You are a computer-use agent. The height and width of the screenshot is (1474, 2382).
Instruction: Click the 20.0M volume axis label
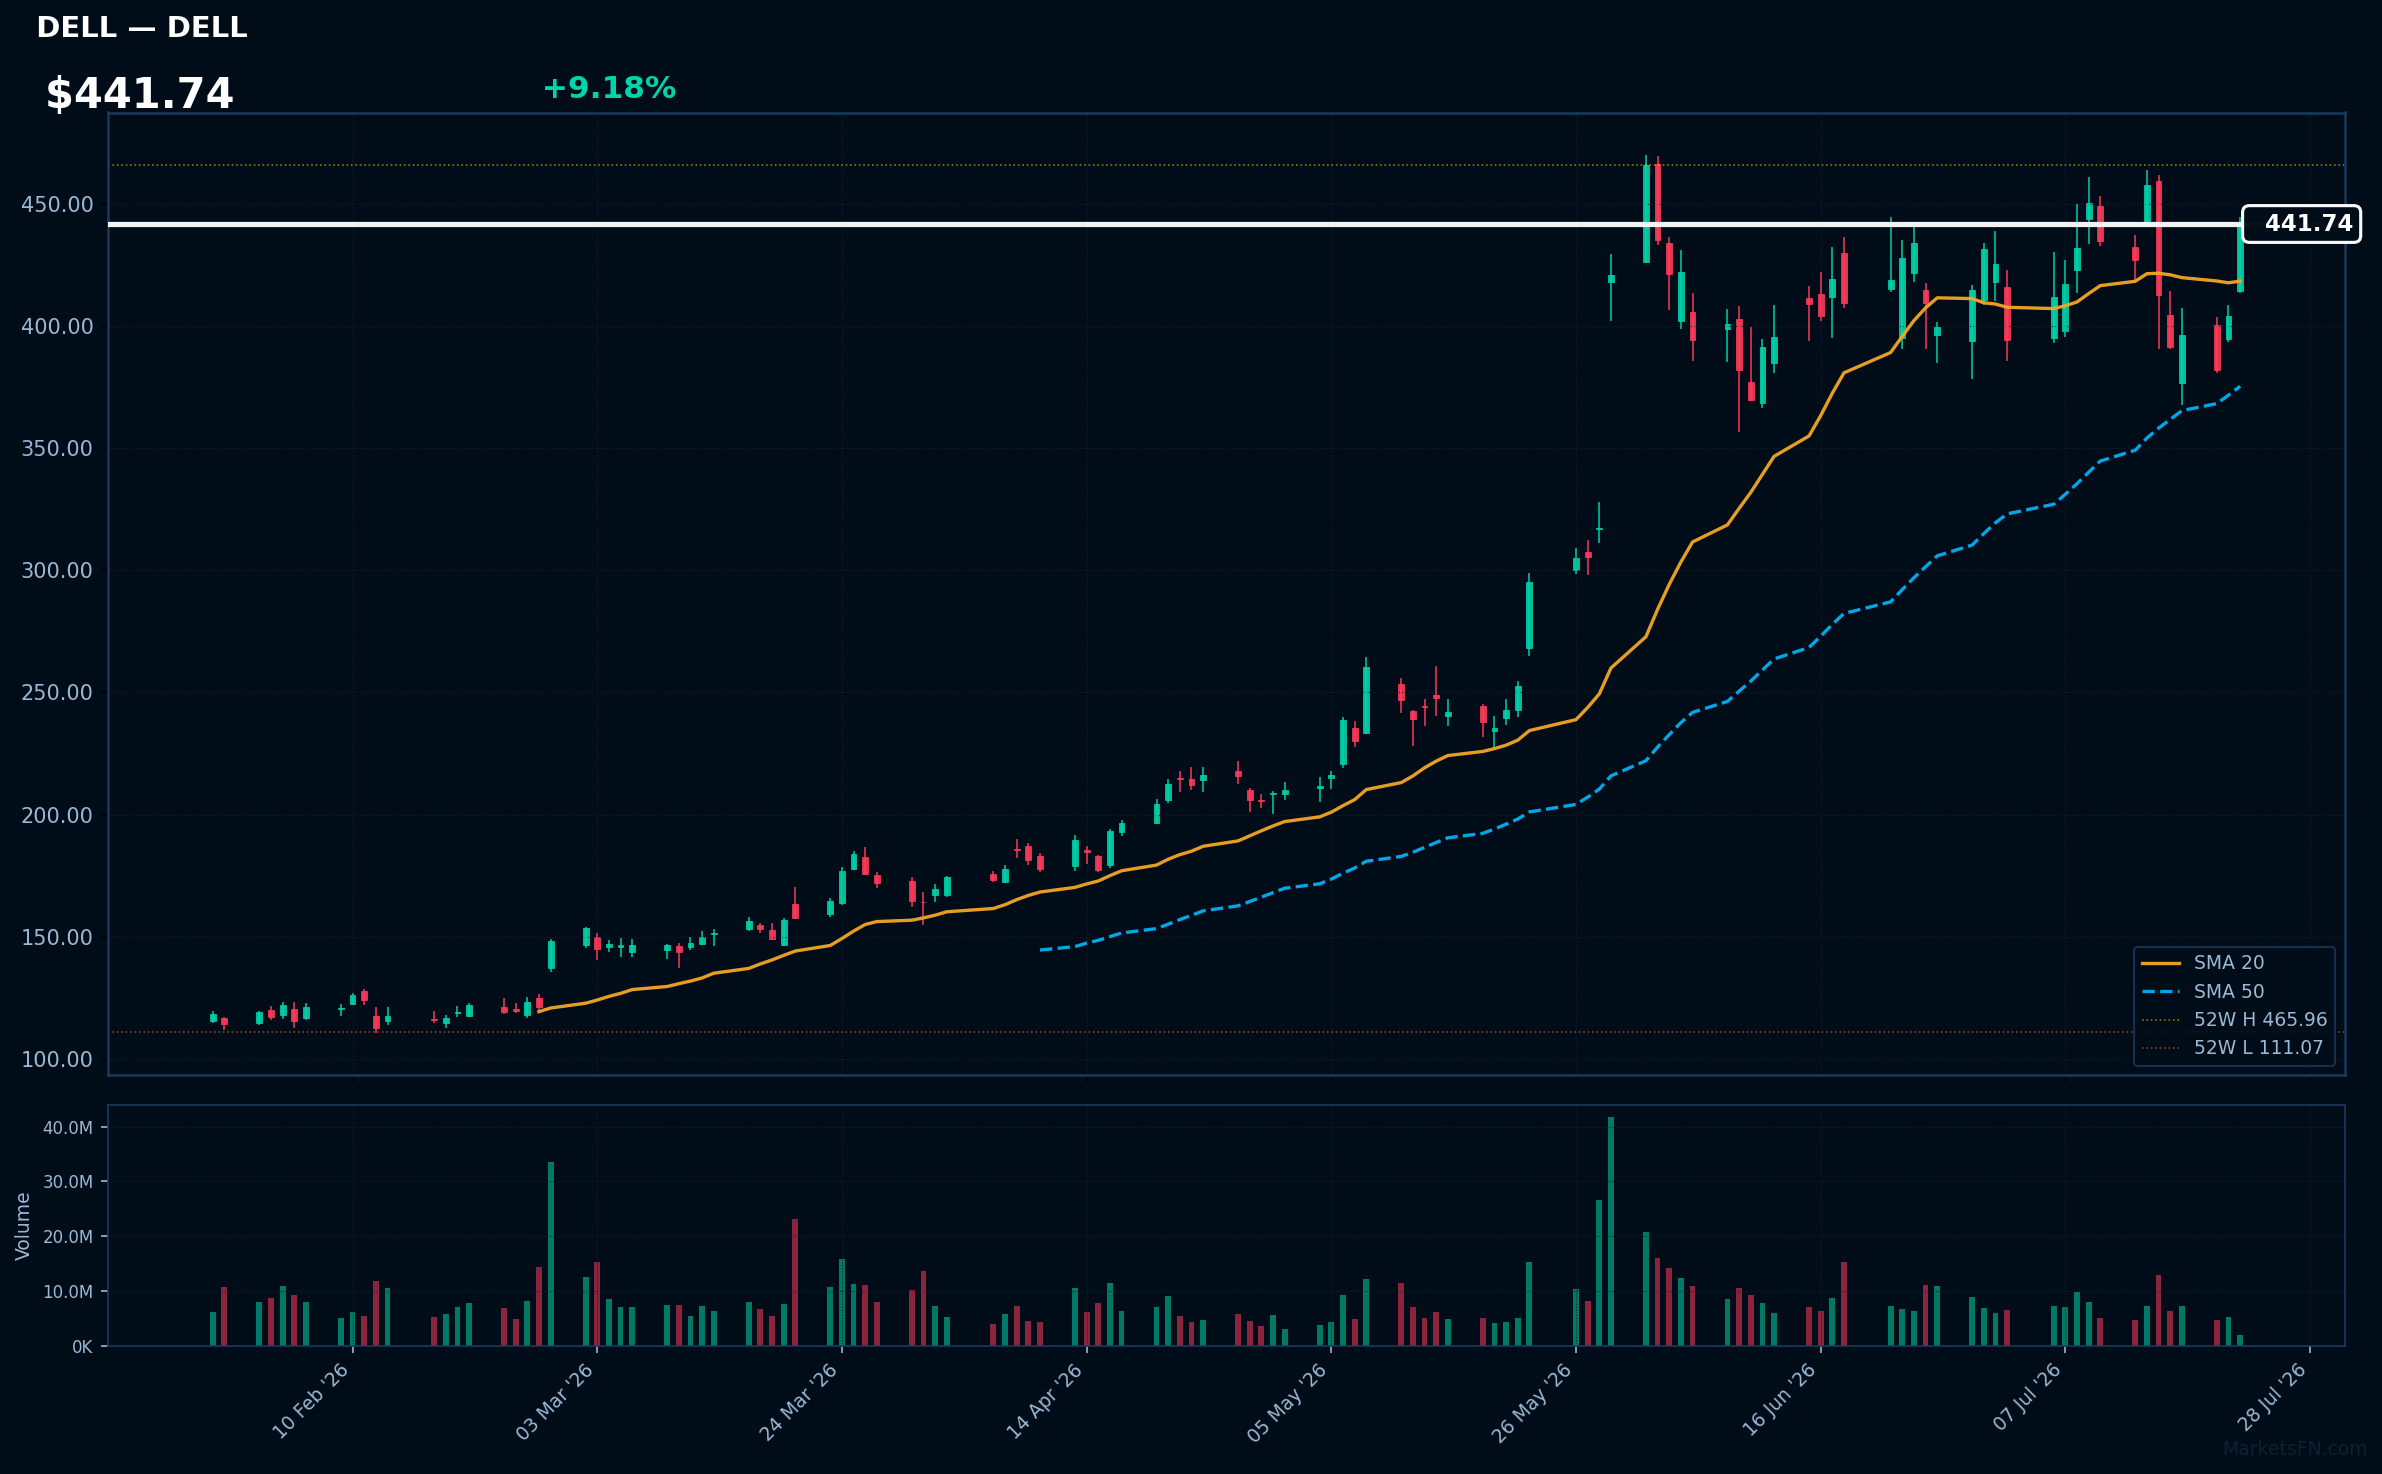(x=68, y=1237)
